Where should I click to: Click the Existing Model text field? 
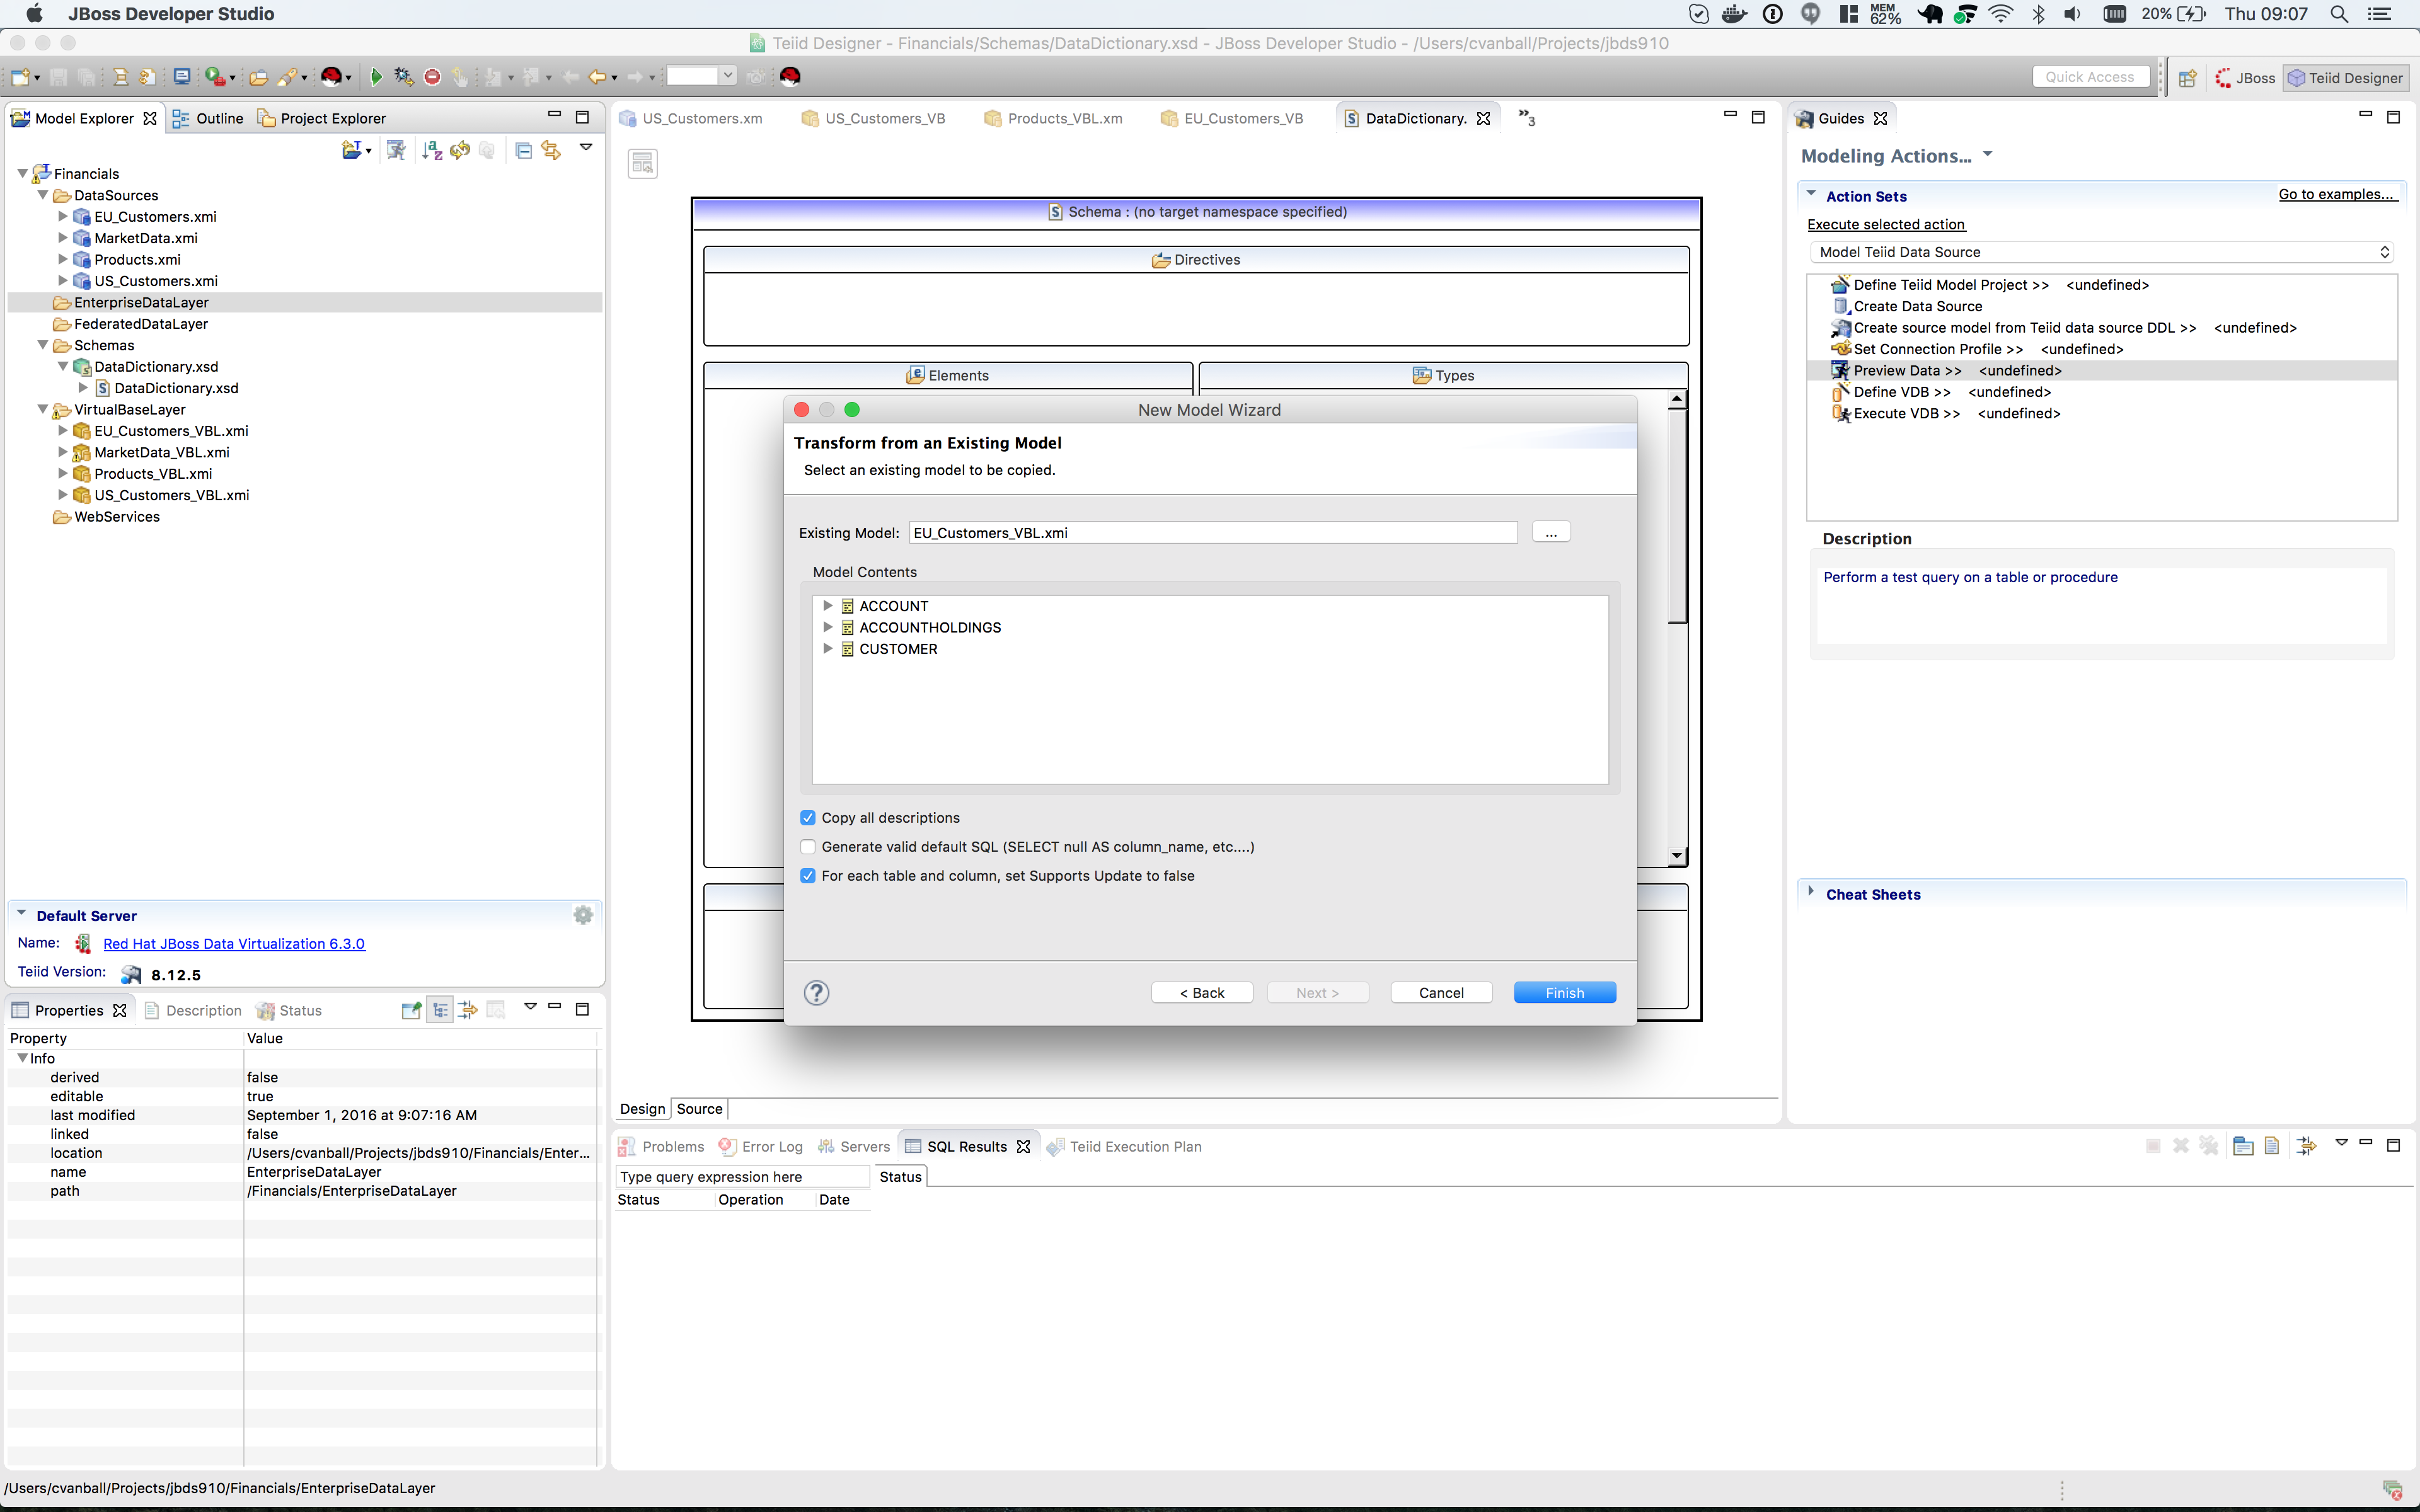point(1212,533)
